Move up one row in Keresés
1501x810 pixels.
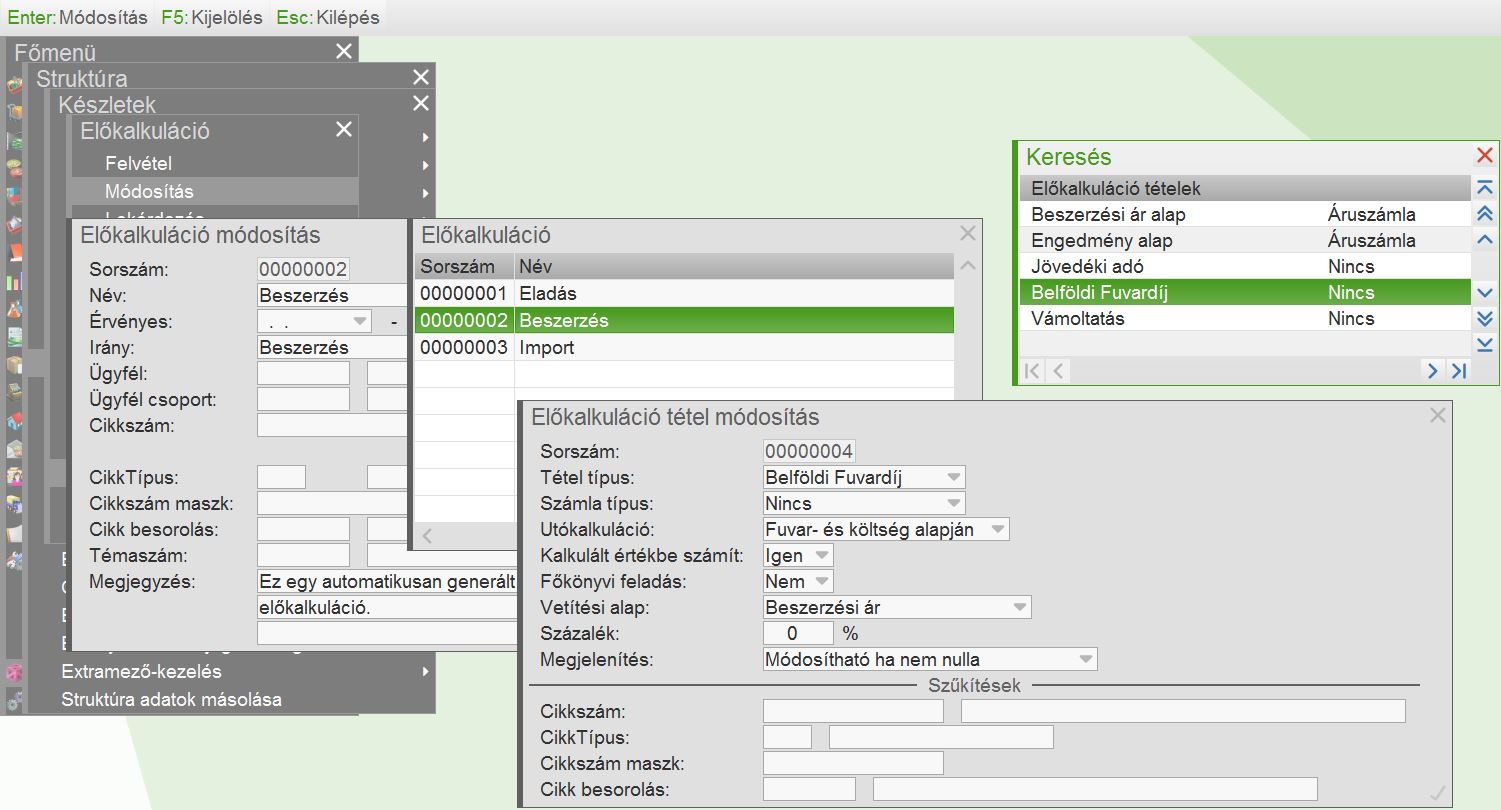click(1485, 240)
